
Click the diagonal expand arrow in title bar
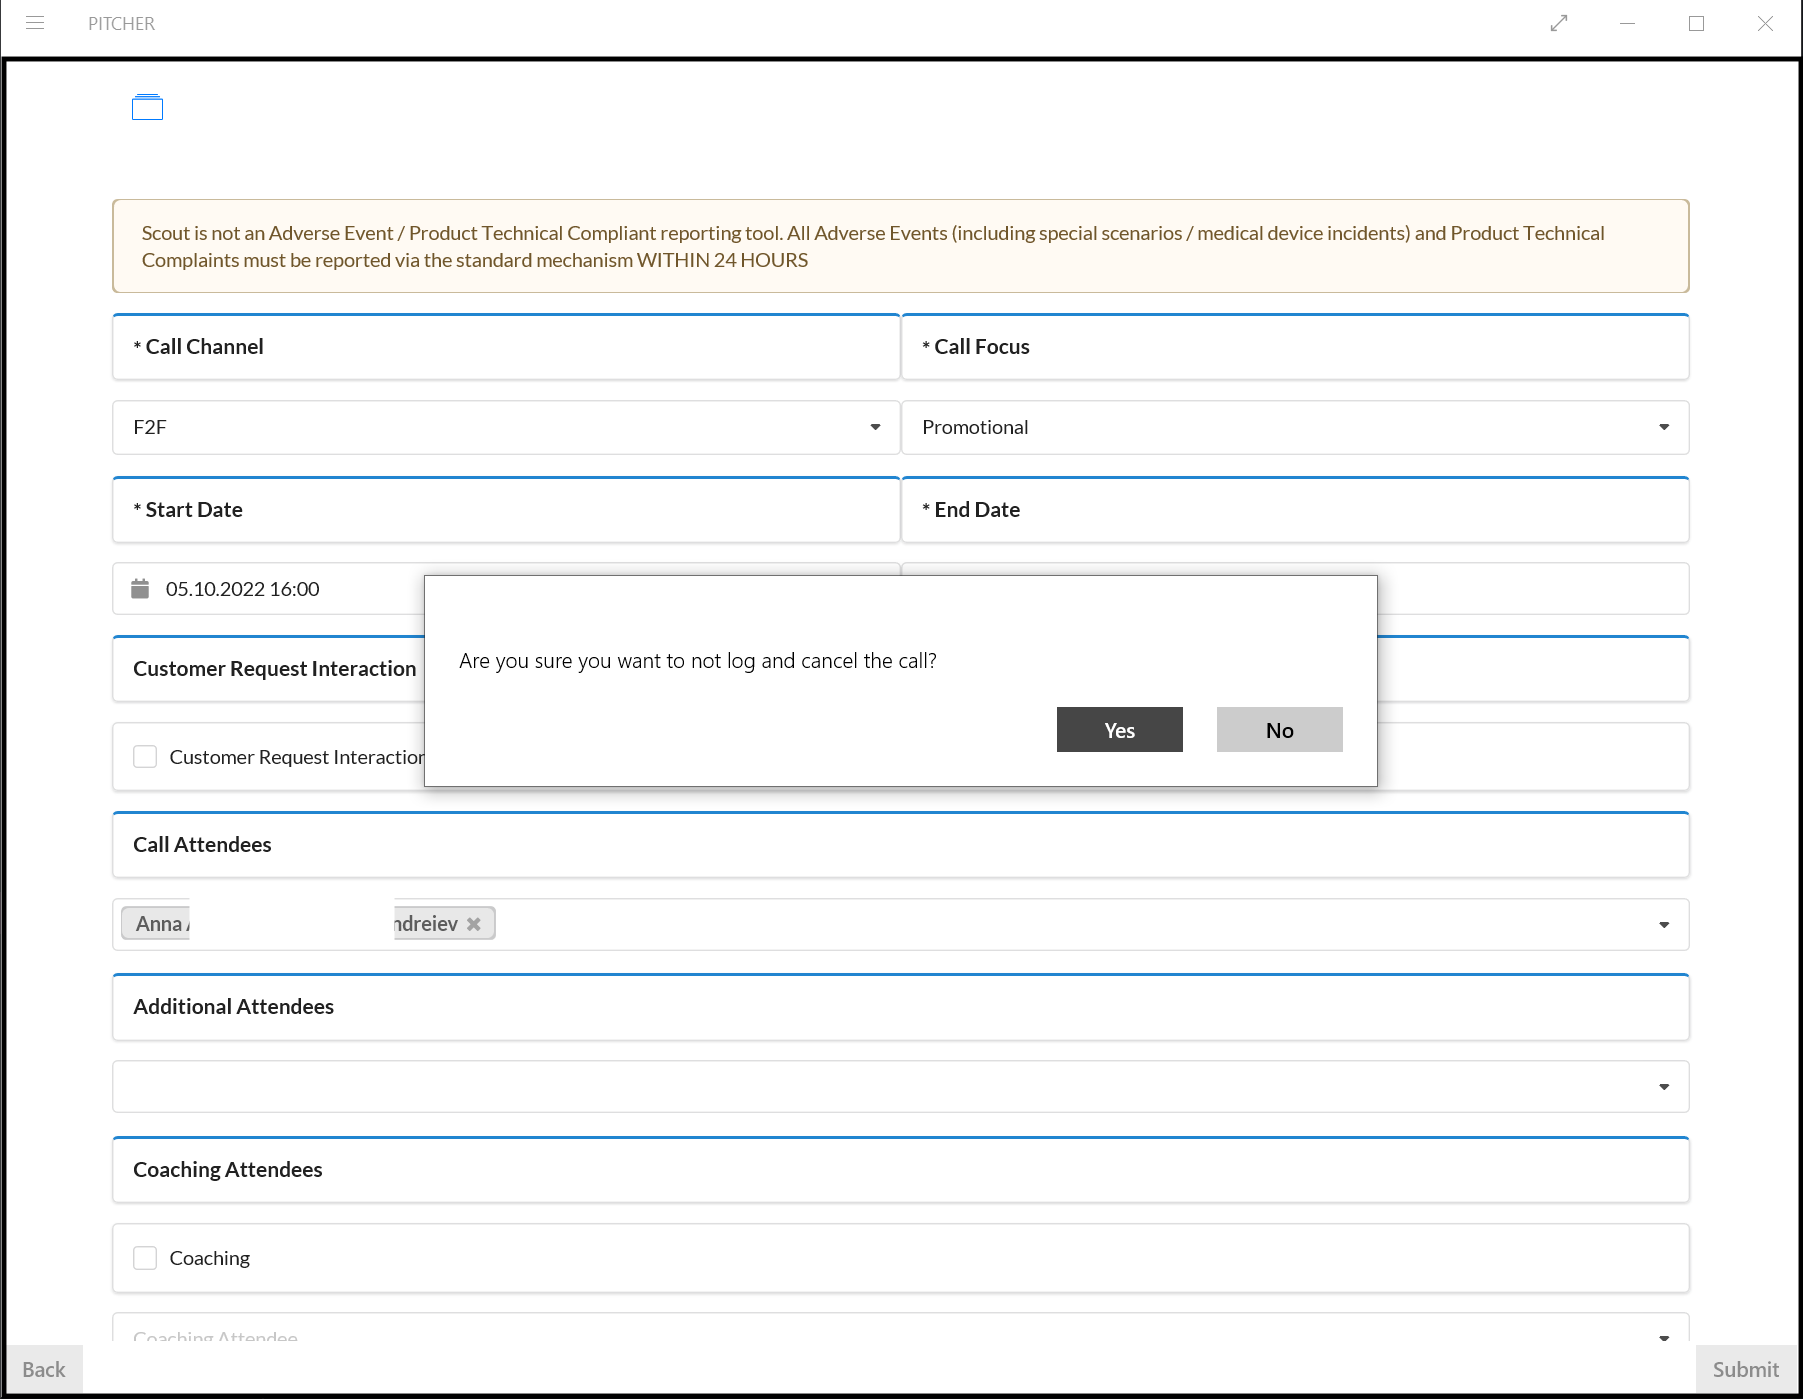(x=1559, y=23)
